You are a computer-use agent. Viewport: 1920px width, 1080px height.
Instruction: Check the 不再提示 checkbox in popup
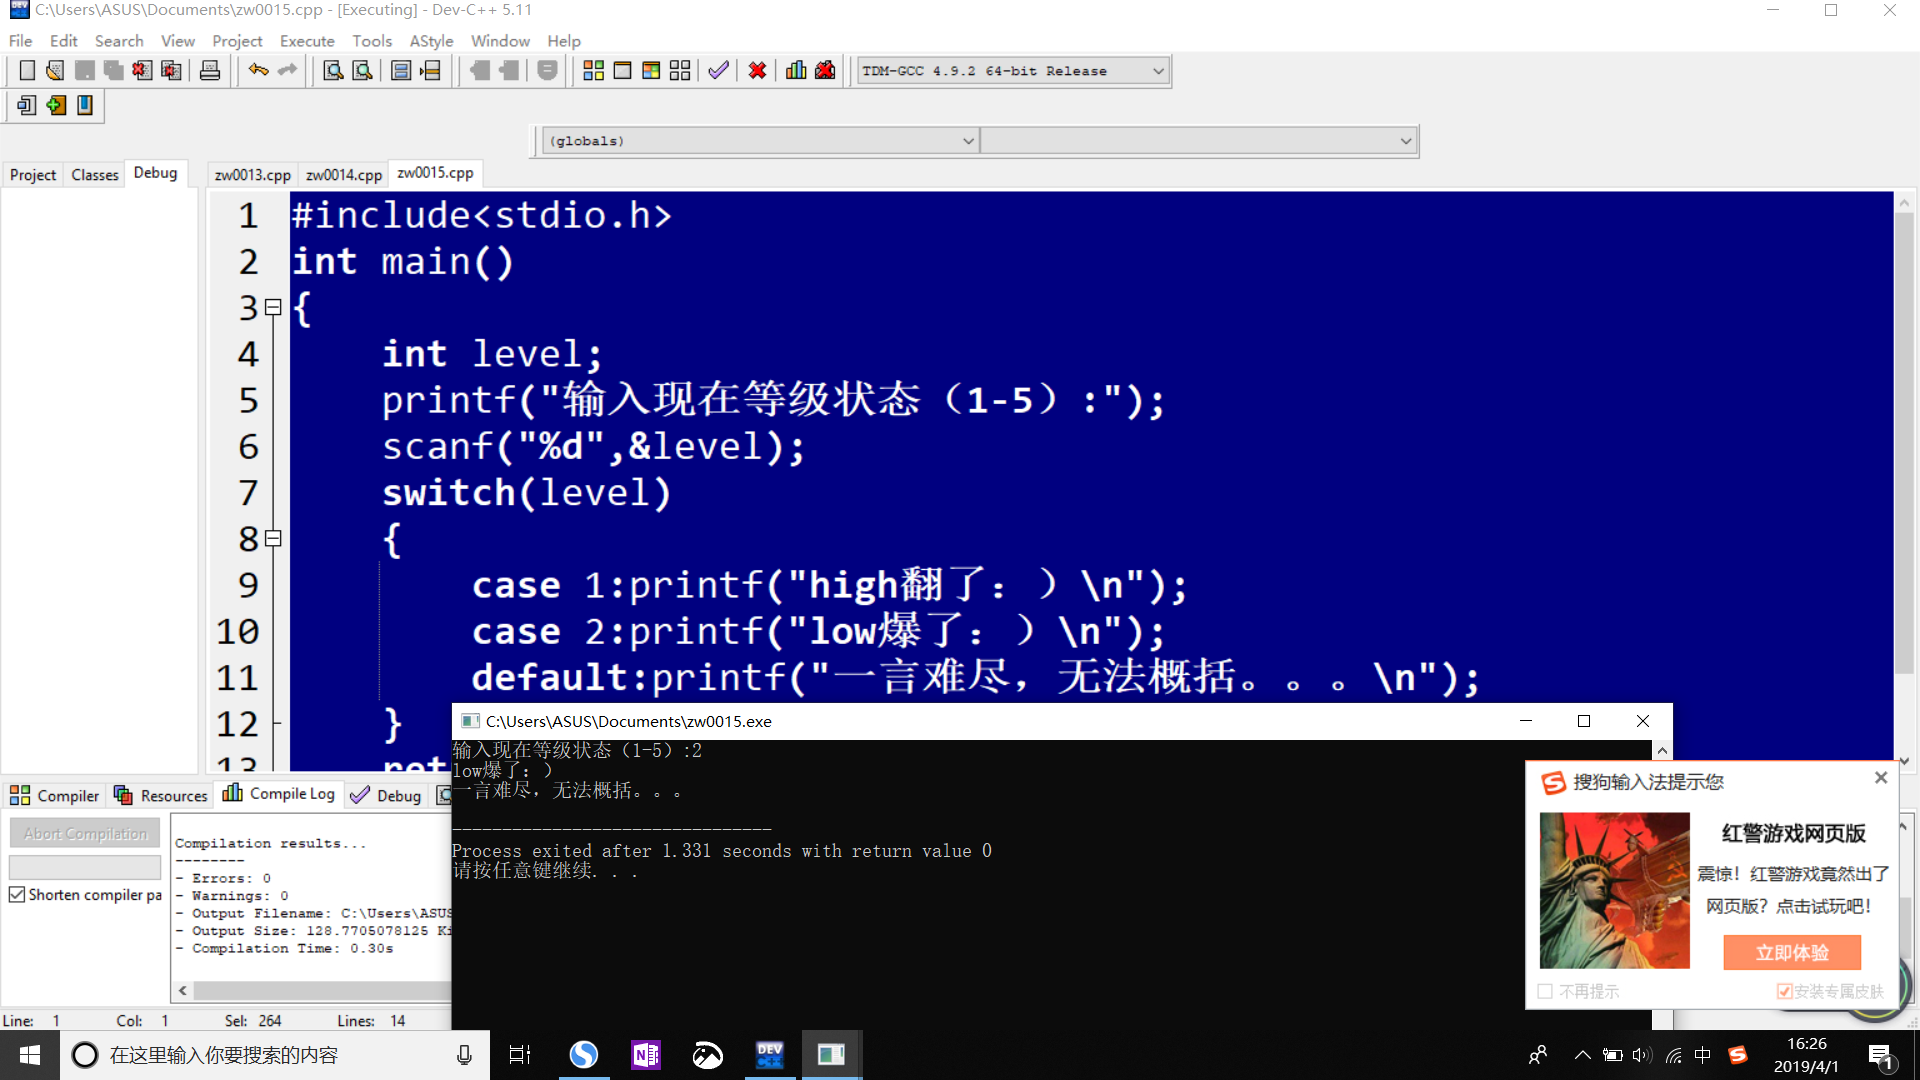coord(1546,991)
